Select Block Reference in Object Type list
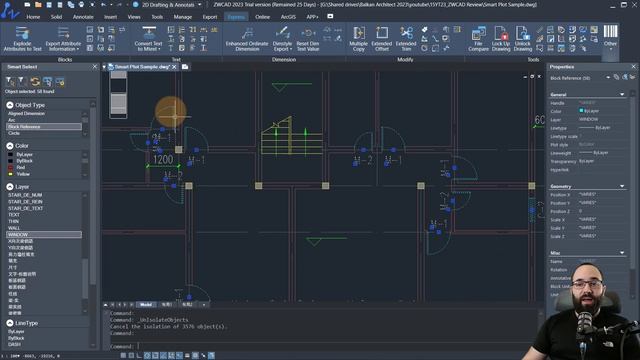This screenshot has height=360, width=640. pyautogui.click(x=44, y=127)
